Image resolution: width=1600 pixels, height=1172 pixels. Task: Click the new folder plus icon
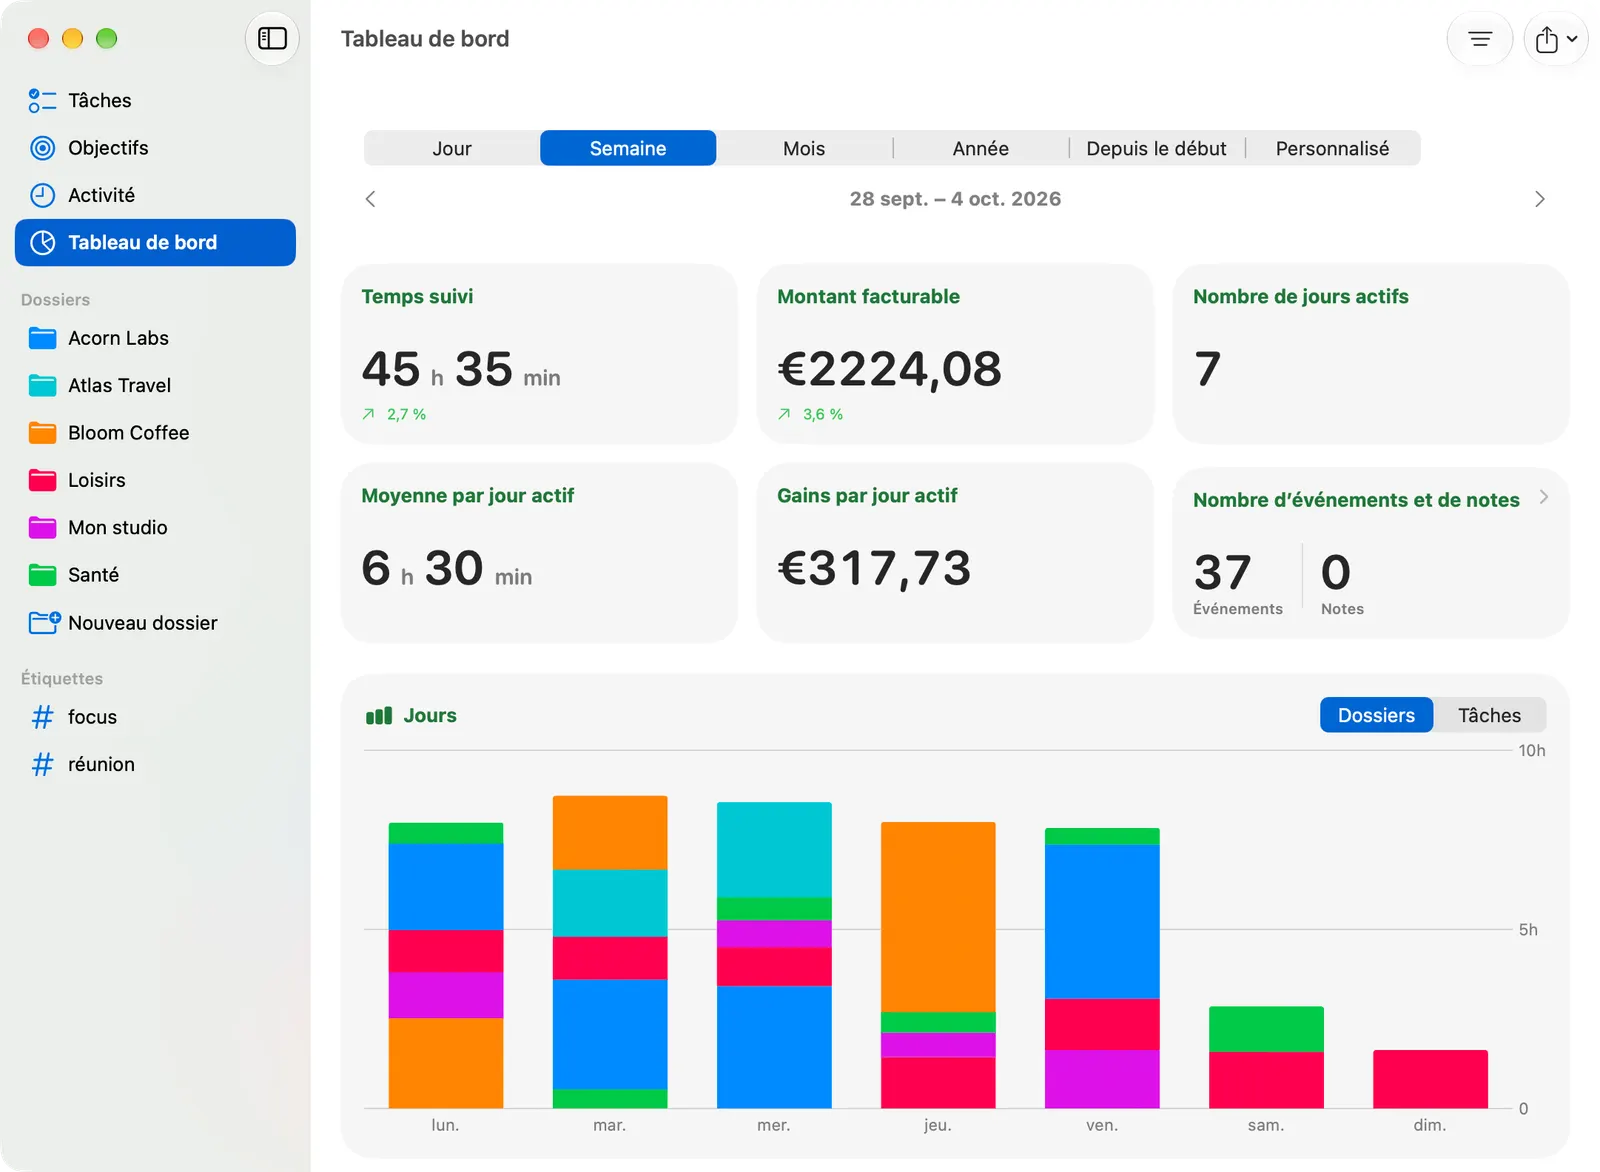click(44, 622)
